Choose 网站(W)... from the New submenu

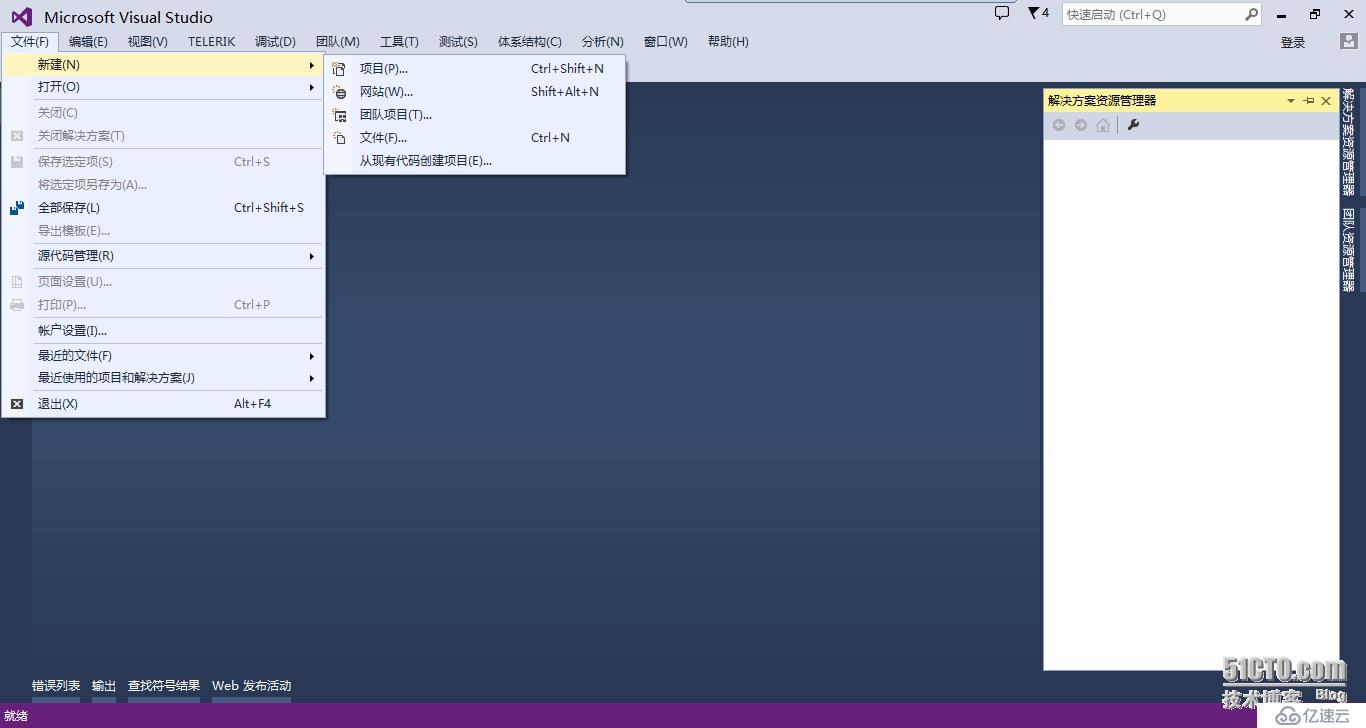pos(475,92)
